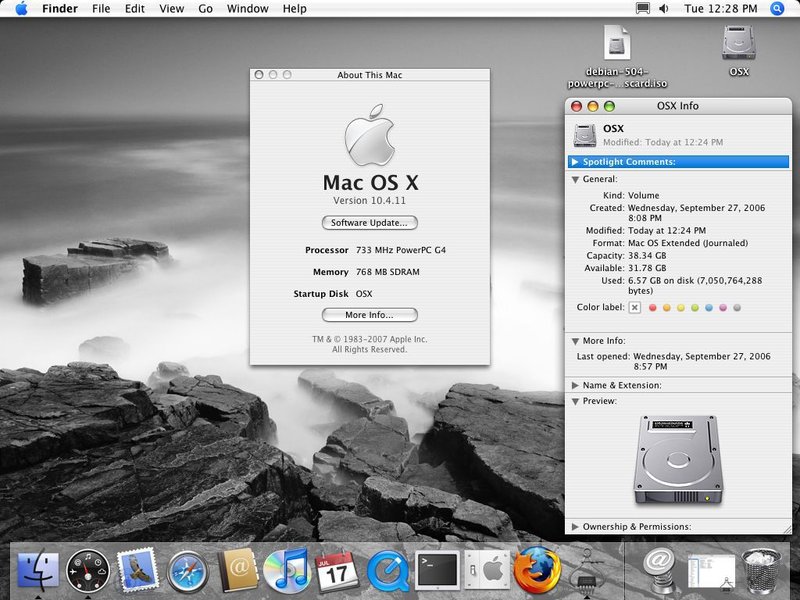800x600 pixels.
Task: Restore the minimized window from the Dock
Action: pyautogui.click(x=711, y=572)
